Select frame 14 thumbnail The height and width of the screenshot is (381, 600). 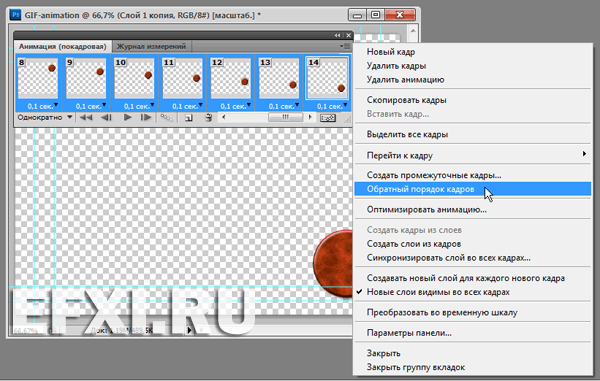327,78
